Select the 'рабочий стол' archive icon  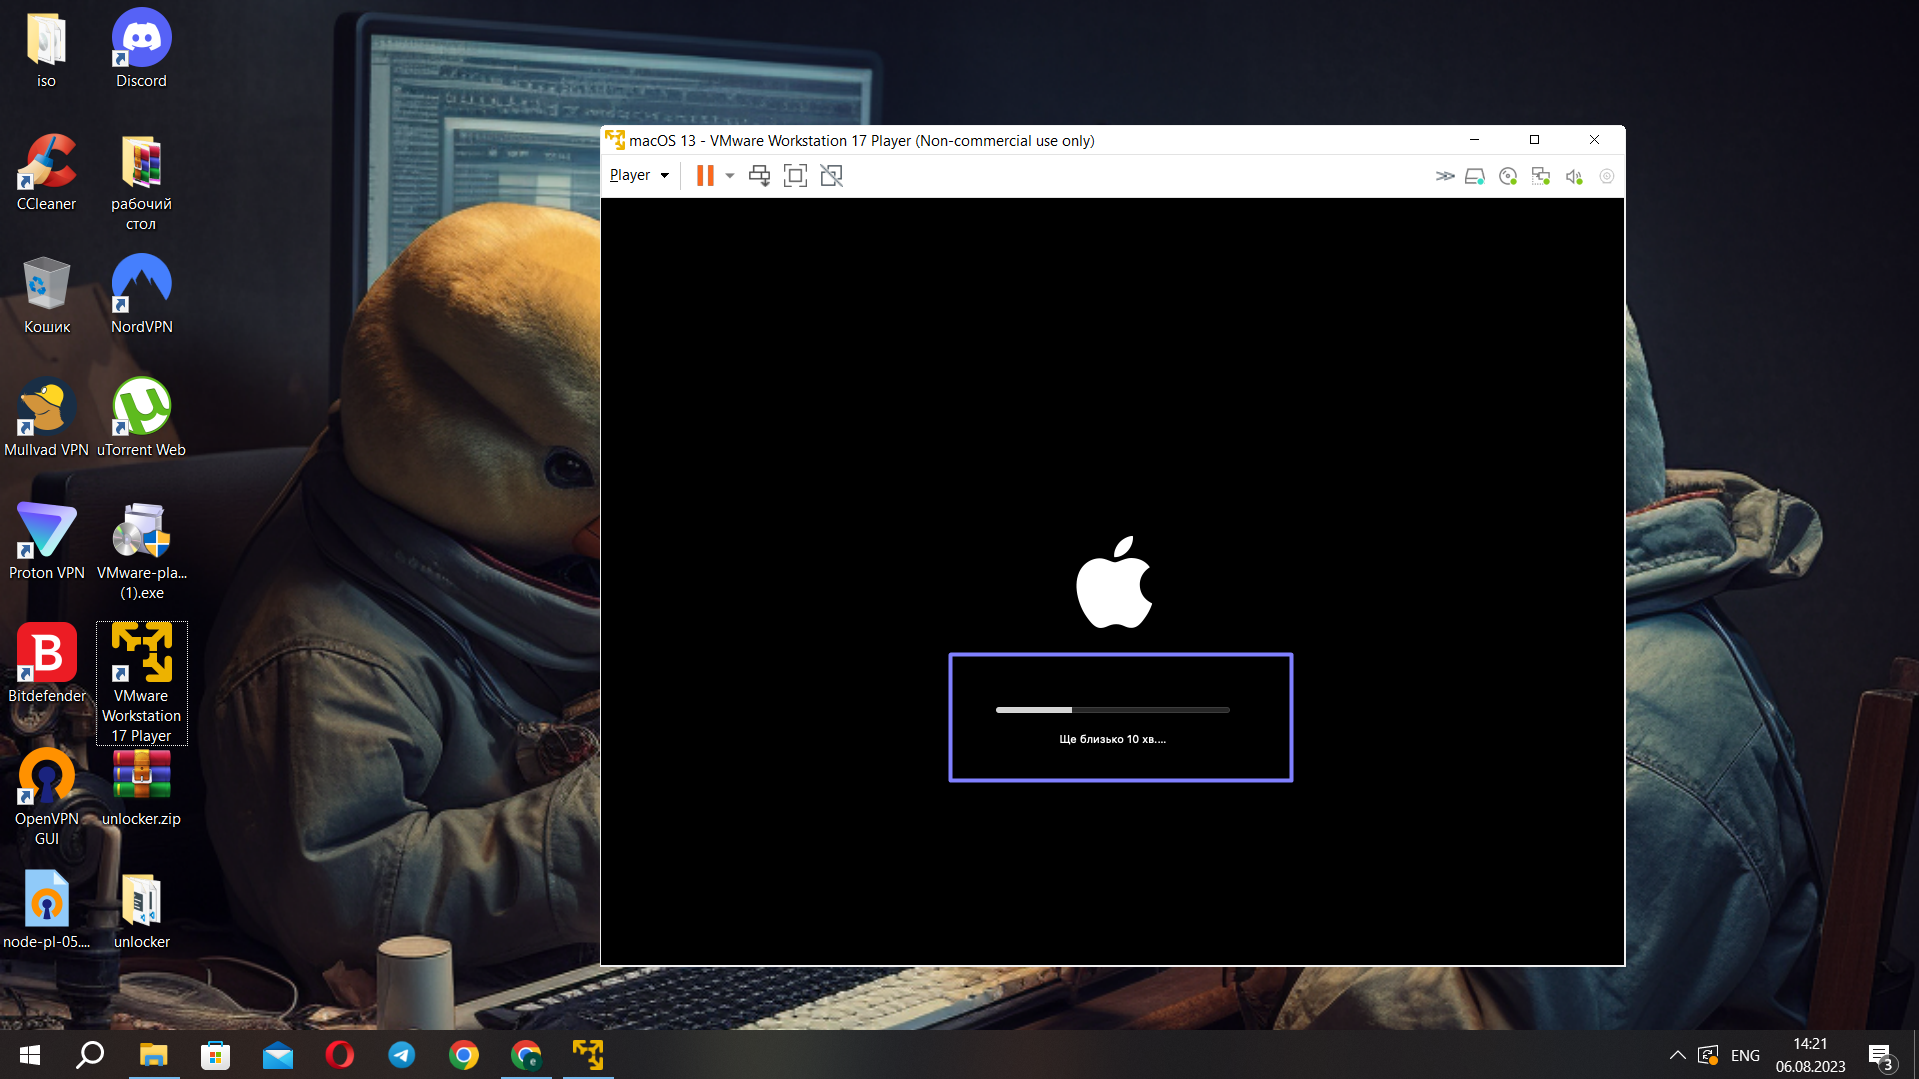click(x=141, y=183)
